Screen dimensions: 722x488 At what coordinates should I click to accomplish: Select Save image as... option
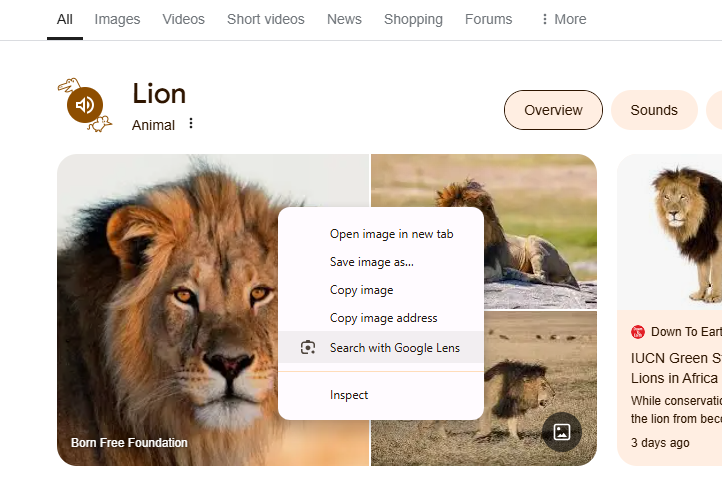point(381,262)
